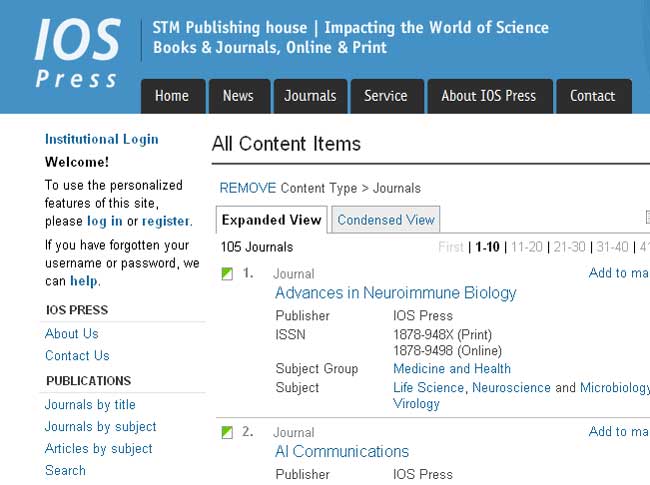
Task: Select the ISSN 1878-9498 (Online) text
Action: click(448, 351)
